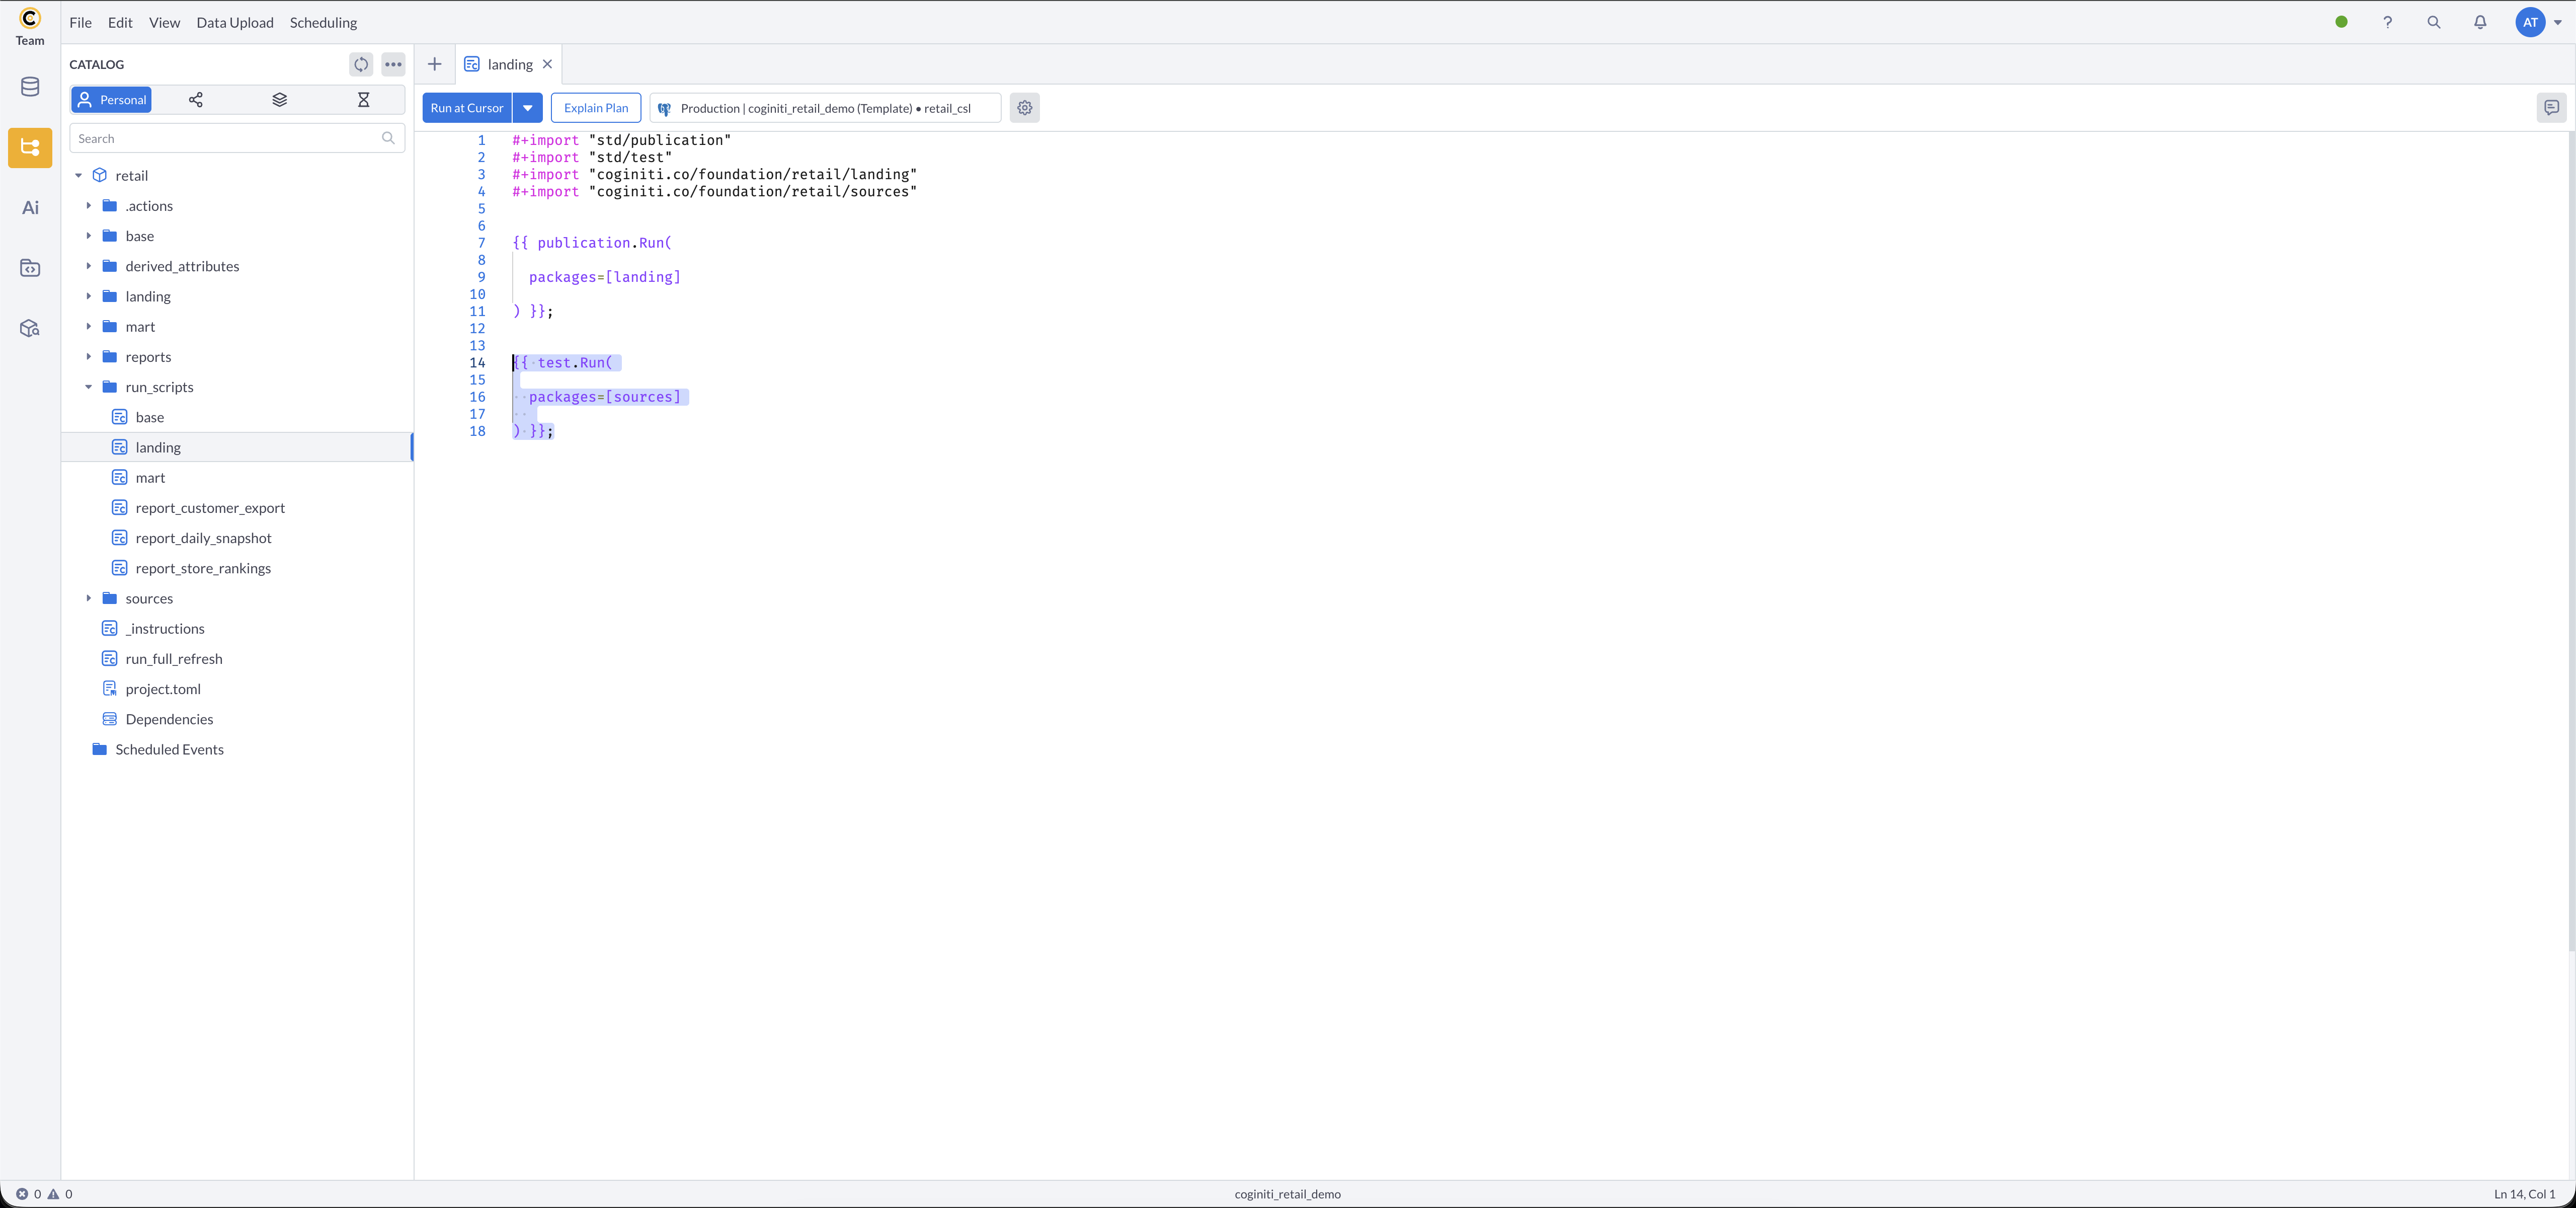Open the package search sidebar icon
Viewport: 2576px width, 1208px height.
(29, 327)
